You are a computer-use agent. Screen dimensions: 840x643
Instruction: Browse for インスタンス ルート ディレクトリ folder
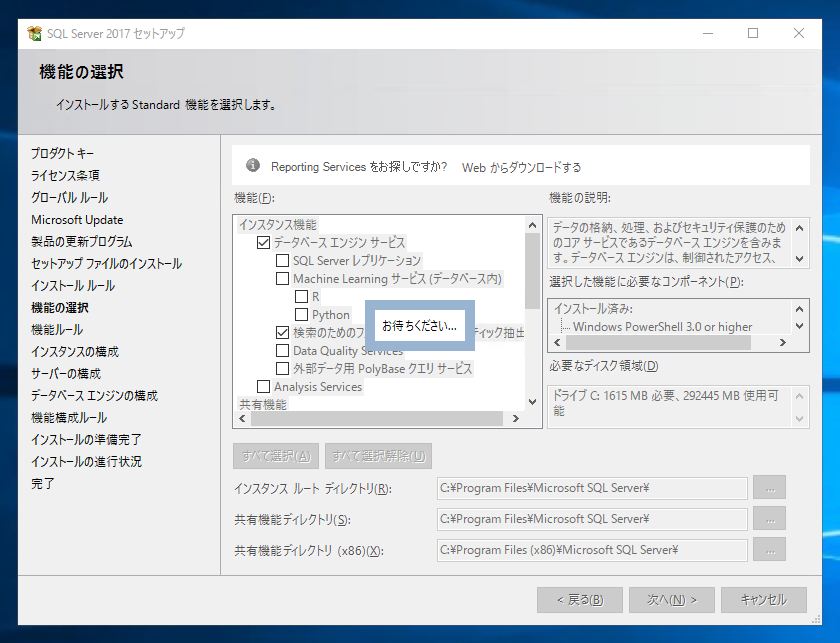point(769,488)
